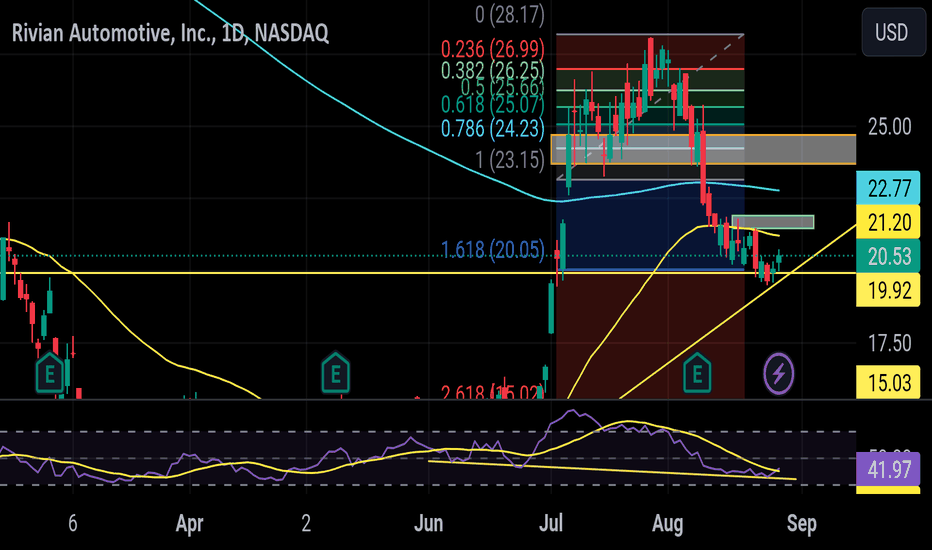Select the 22.77 cyan price label
The width and height of the screenshot is (932, 550).
[888, 188]
